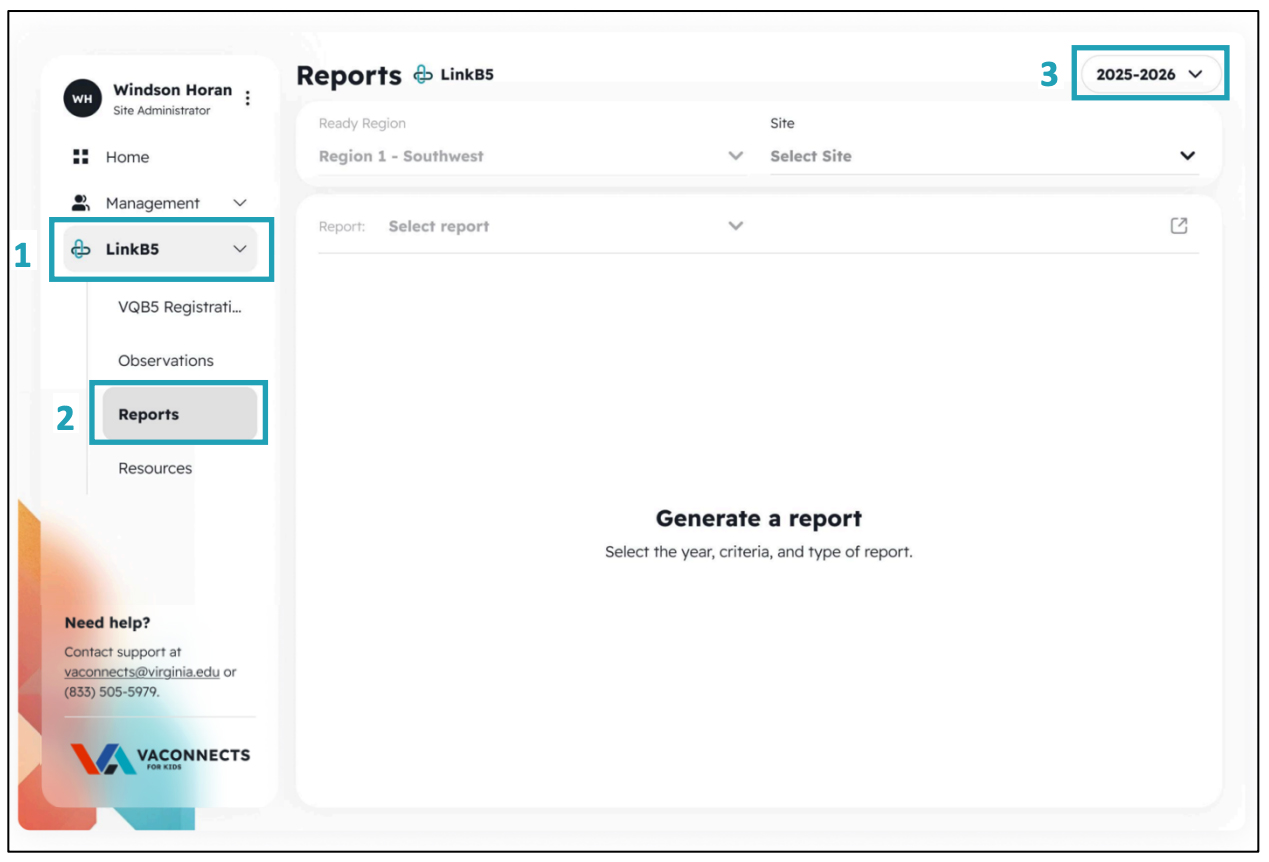Open report in new window icon
This screenshot has width=1269, height=862.
(x=1179, y=226)
